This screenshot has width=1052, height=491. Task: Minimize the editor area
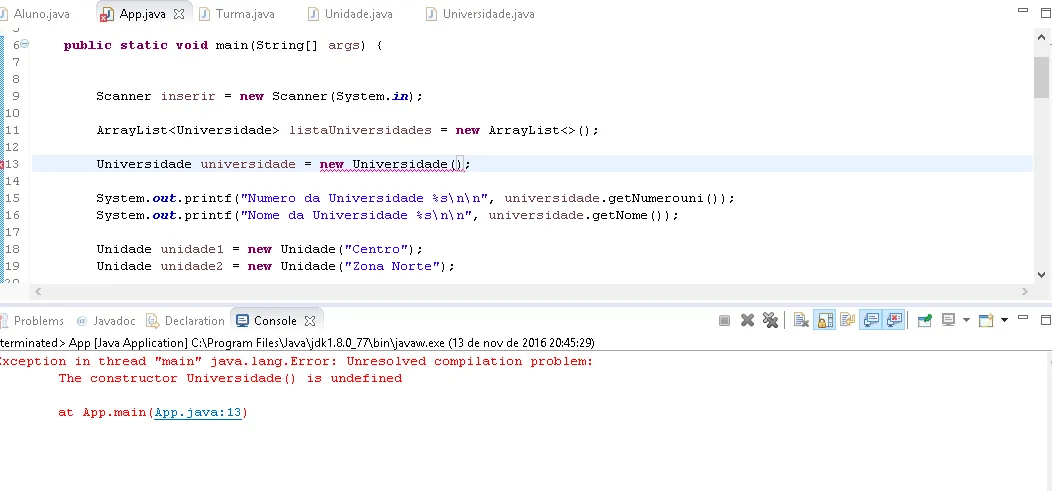tap(1023, 11)
